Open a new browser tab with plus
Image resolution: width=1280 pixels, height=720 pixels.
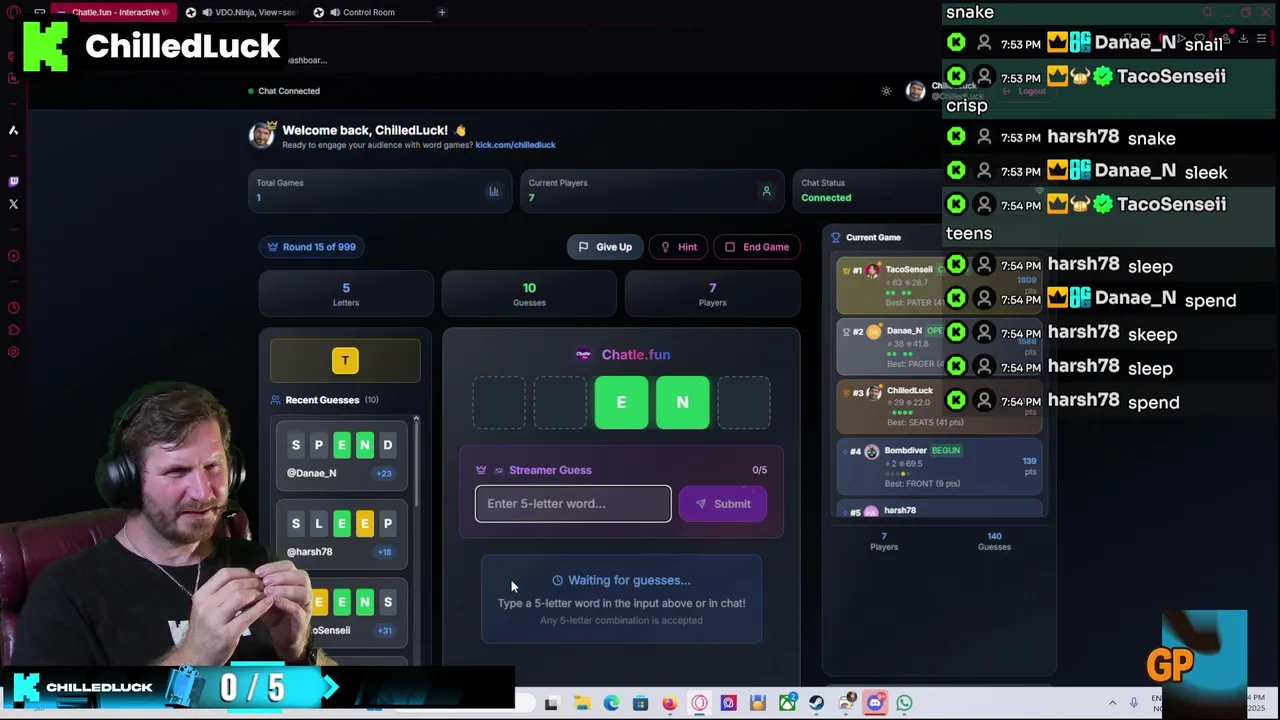pyautogui.click(x=442, y=12)
